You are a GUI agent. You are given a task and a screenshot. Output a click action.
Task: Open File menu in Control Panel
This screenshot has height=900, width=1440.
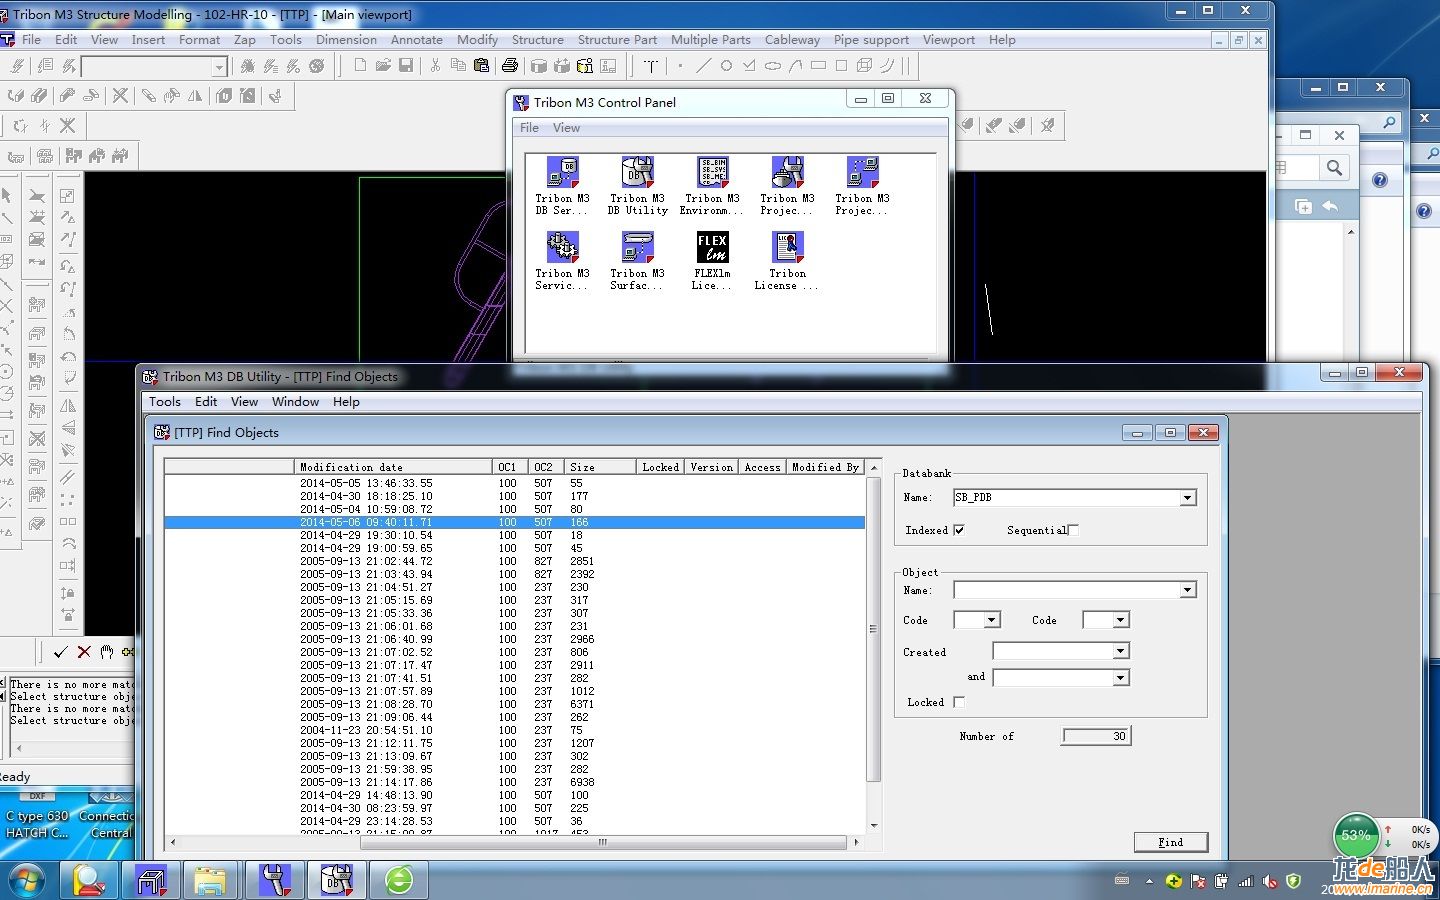[x=529, y=128]
